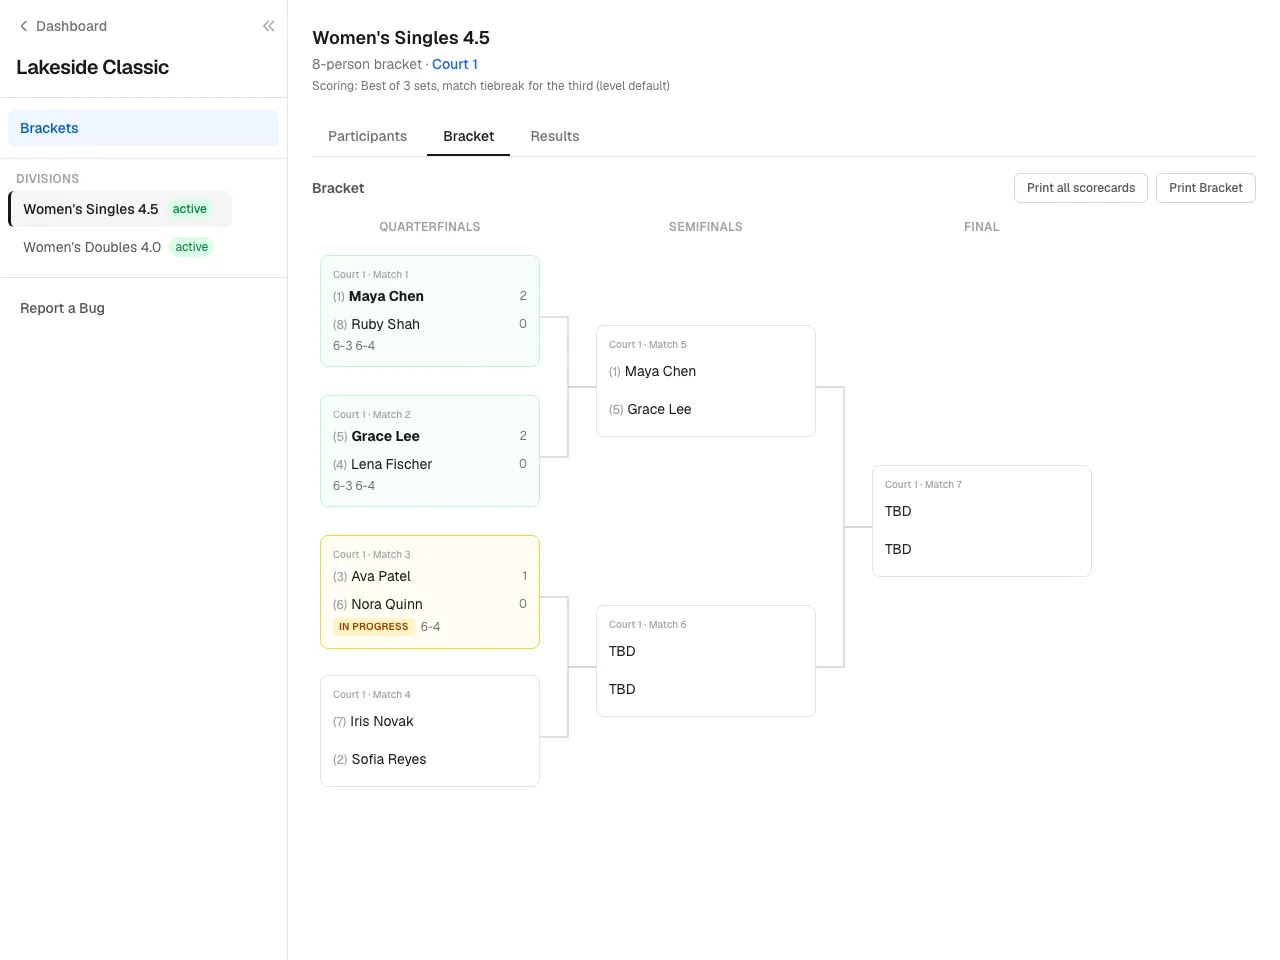The height and width of the screenshot is (960, 1280).
Task: Open semifinal Match 6 card
Action: point(706,661)
